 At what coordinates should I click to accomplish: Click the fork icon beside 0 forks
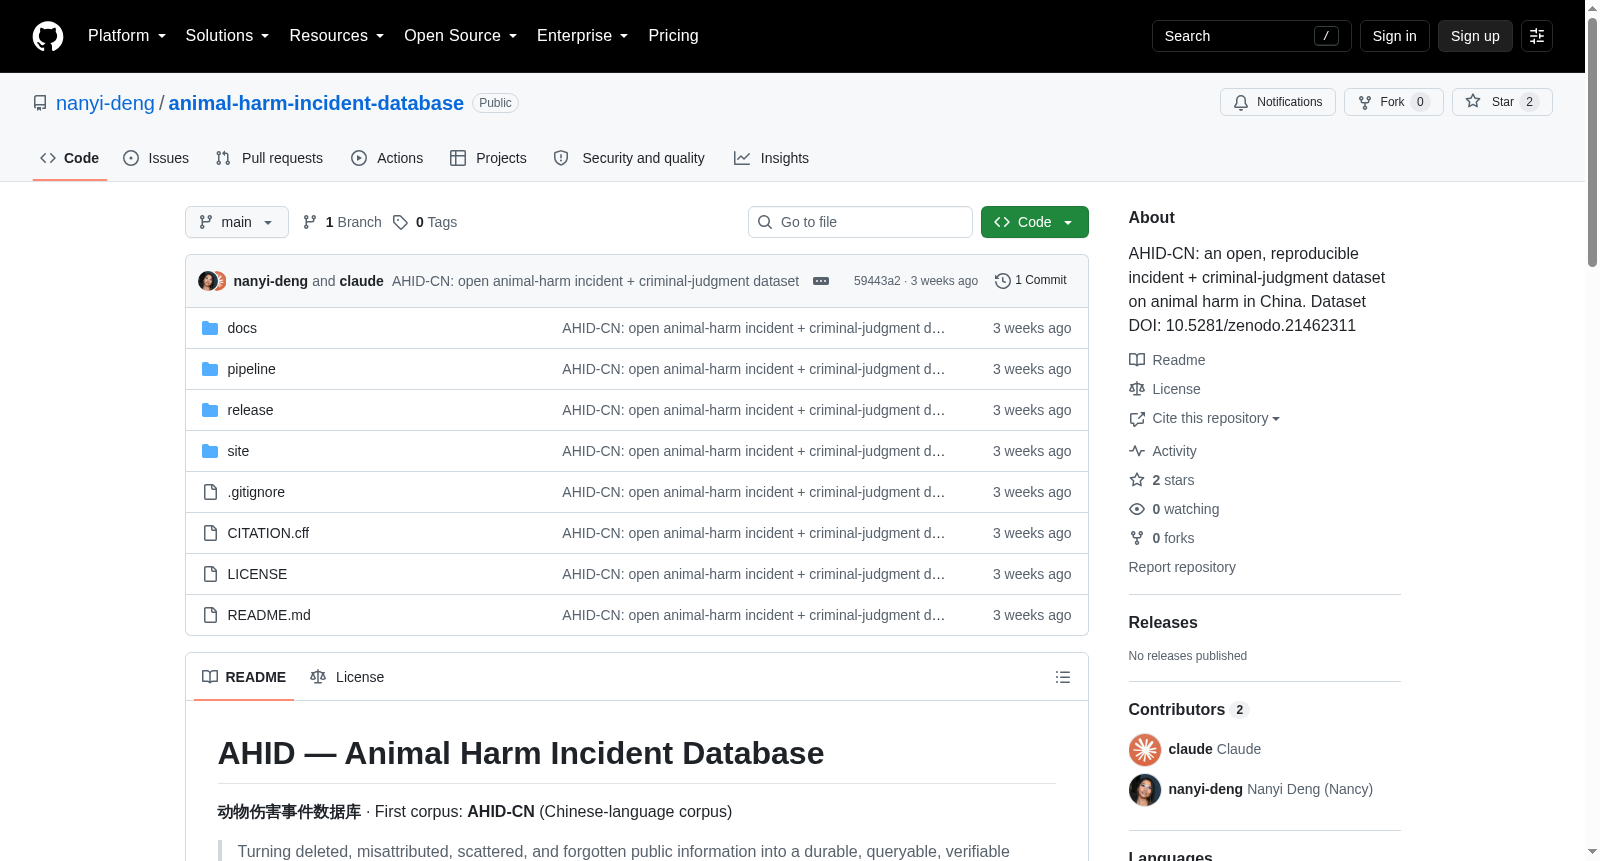[x=1137, y=538]
